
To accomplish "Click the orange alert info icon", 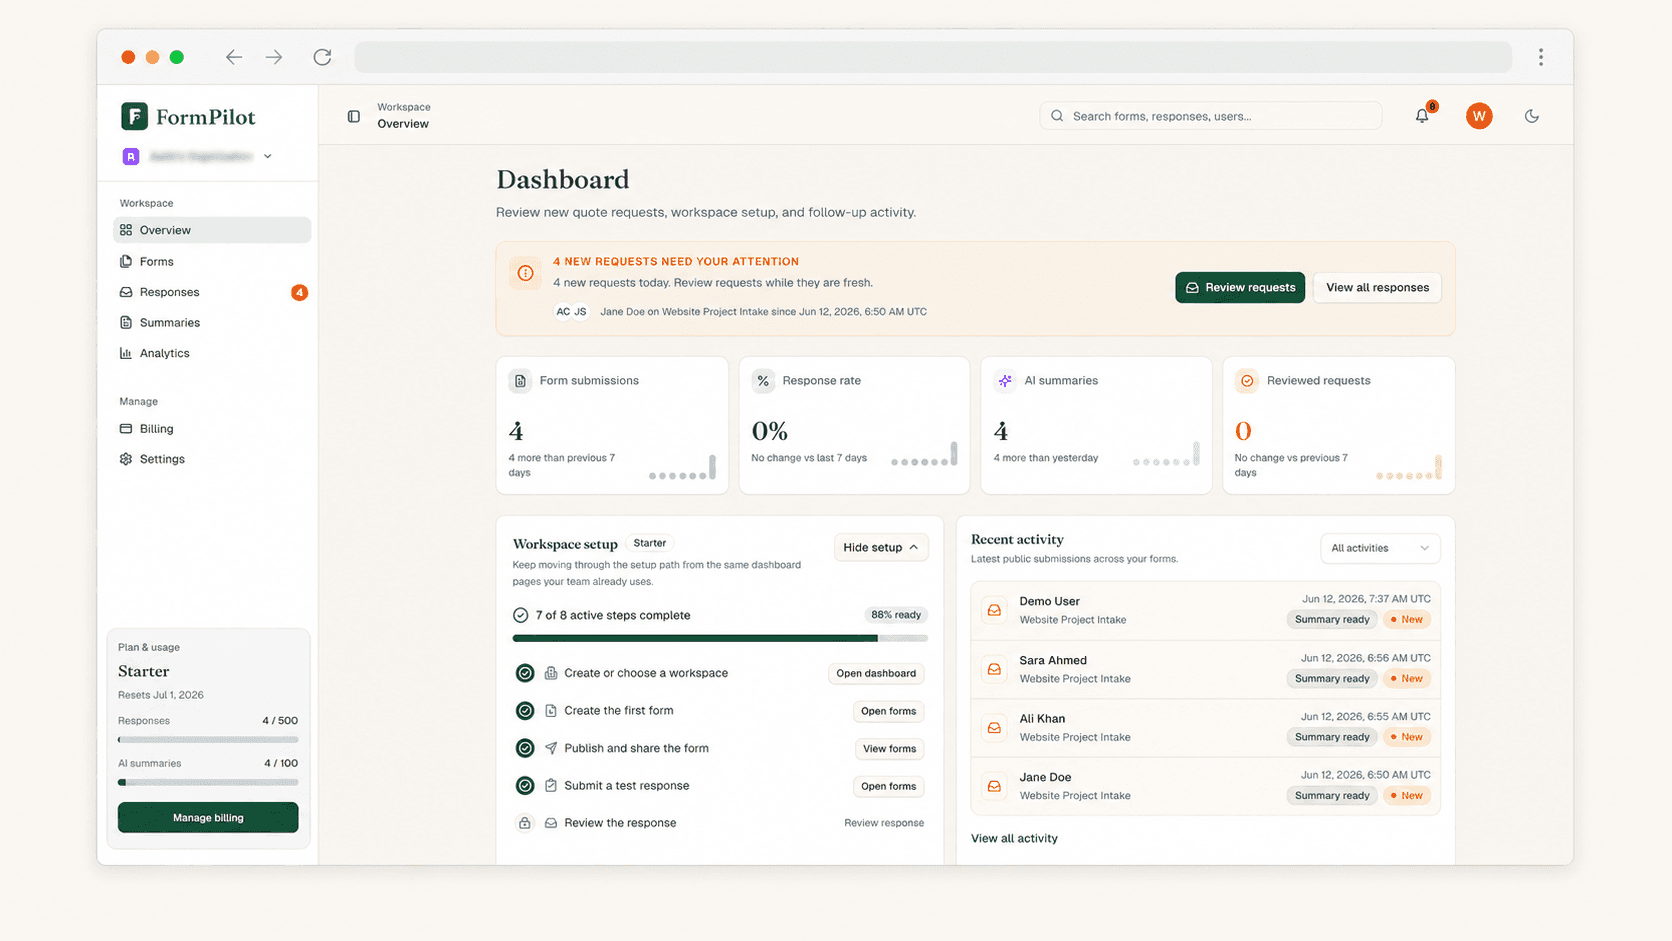I will pos(525,273).
